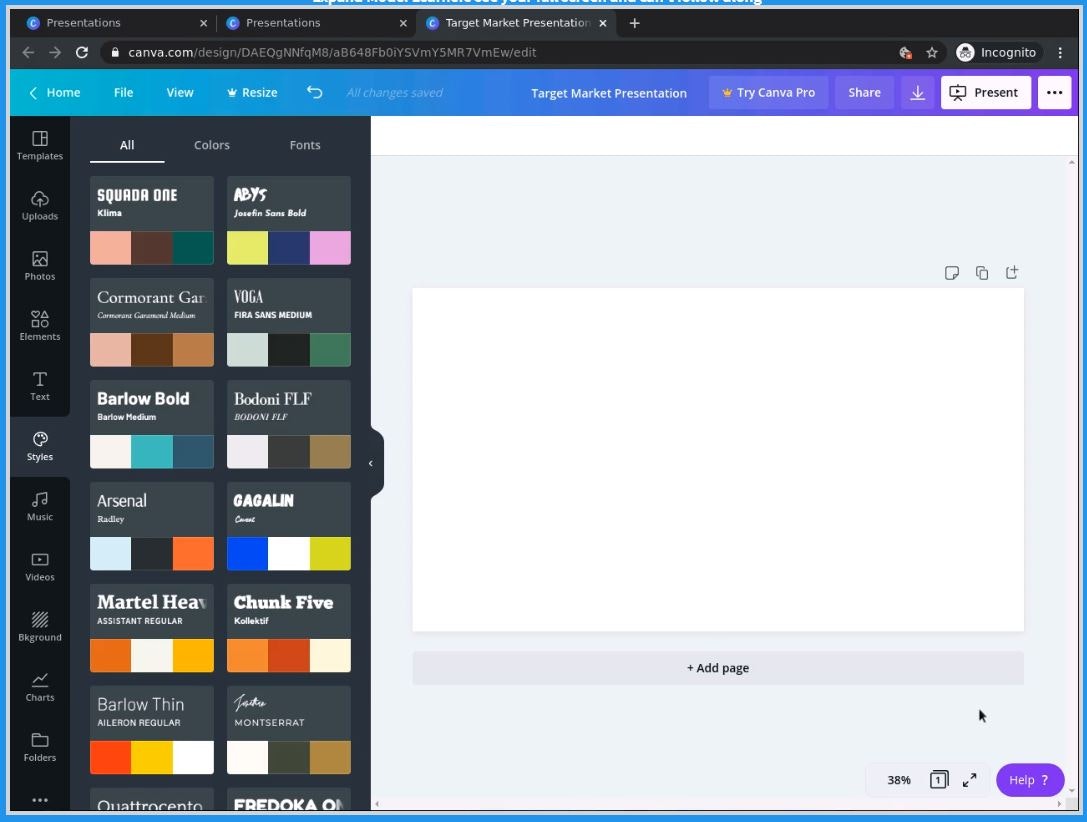Open the Templates sidebar panel
Viewport: 1087px width, 822px height.
click(40, 146)
